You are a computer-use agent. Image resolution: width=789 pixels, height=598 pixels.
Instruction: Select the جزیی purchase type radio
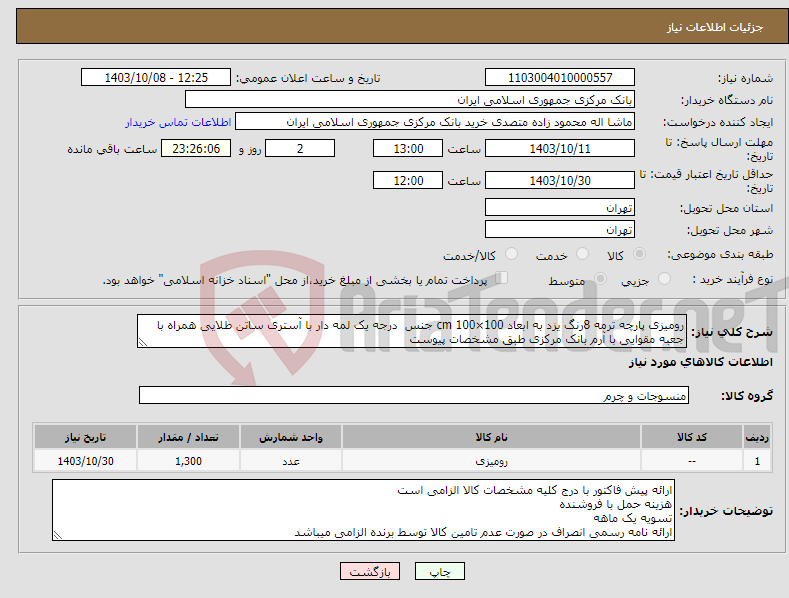[x=664, y=279]
